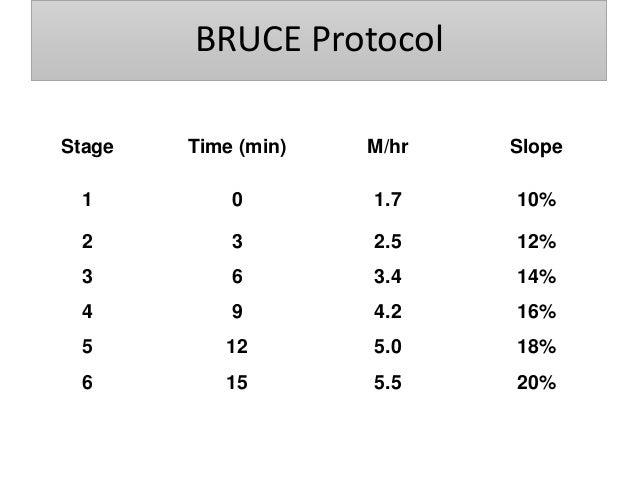Viewport: 638px width, 479px height.
Task: Click the 18% slope value
Action: (536, 347)
